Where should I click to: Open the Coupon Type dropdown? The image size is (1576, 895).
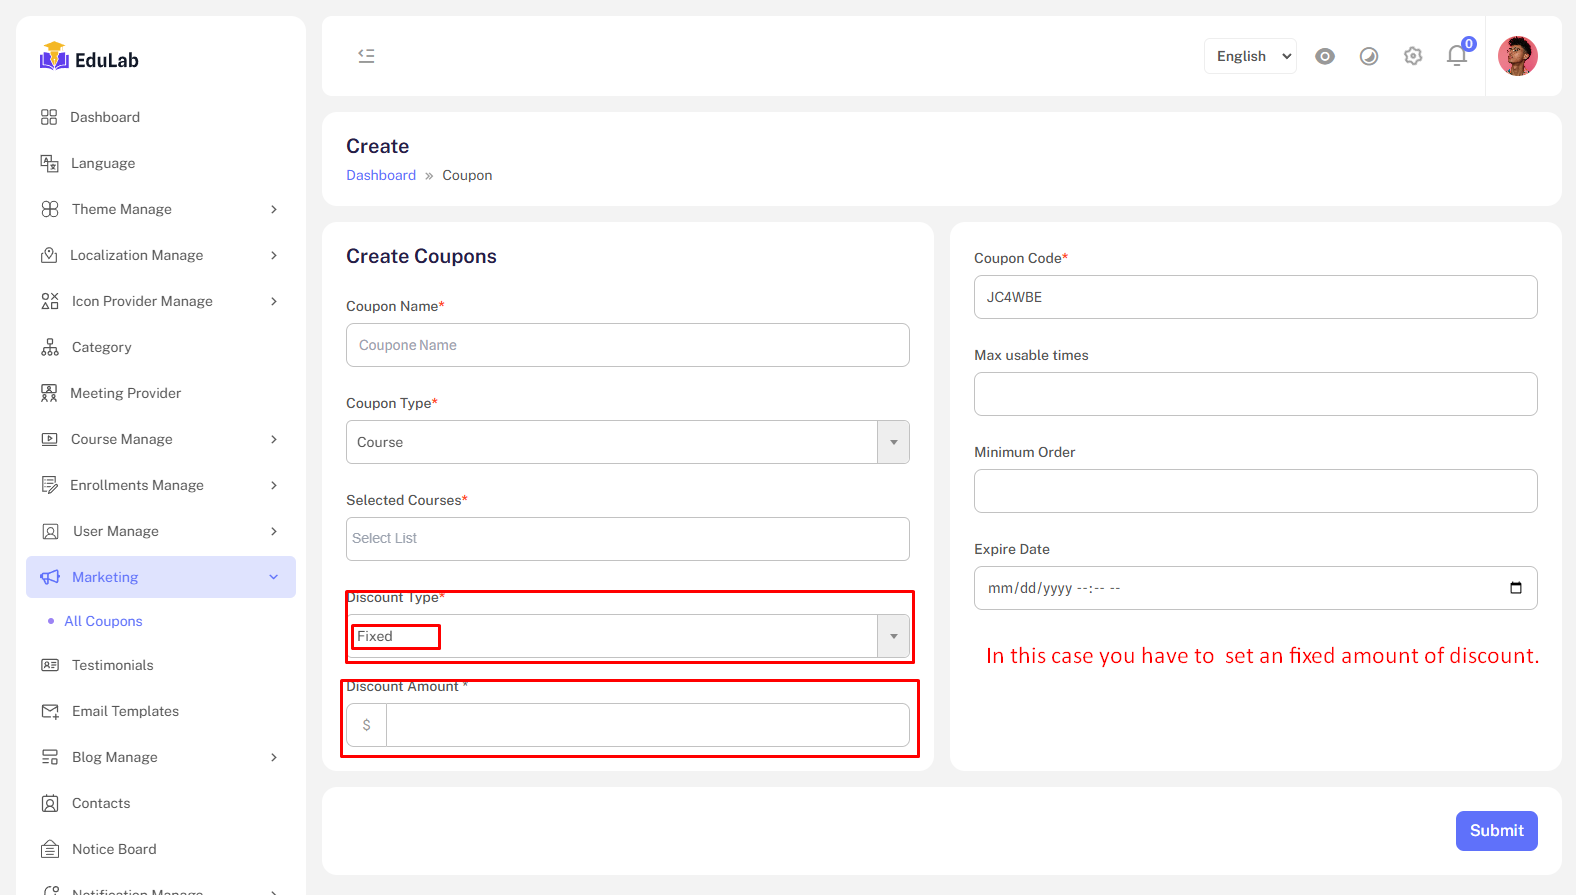pyautogui.click(x=627, y=442)
